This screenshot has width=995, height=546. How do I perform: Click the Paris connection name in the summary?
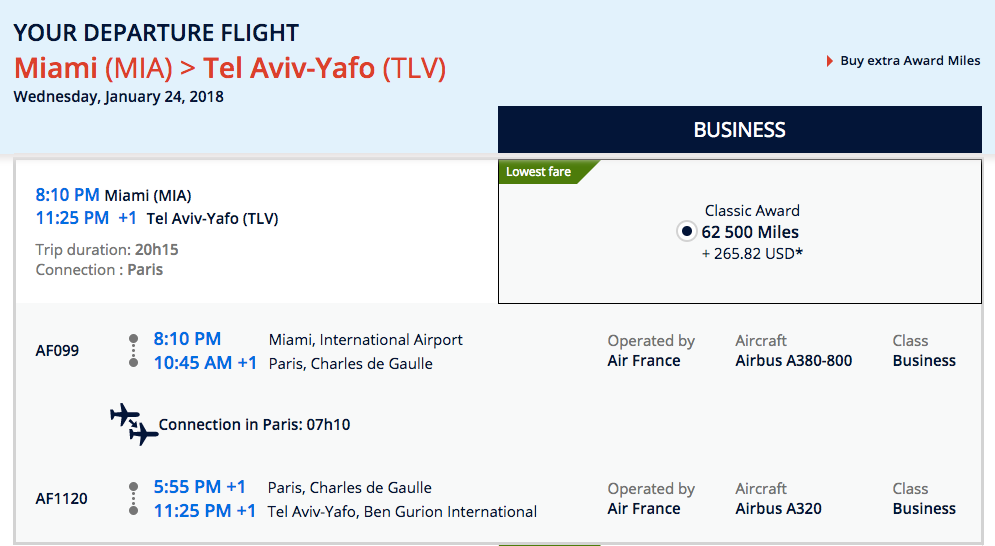(x=145, y=270)
